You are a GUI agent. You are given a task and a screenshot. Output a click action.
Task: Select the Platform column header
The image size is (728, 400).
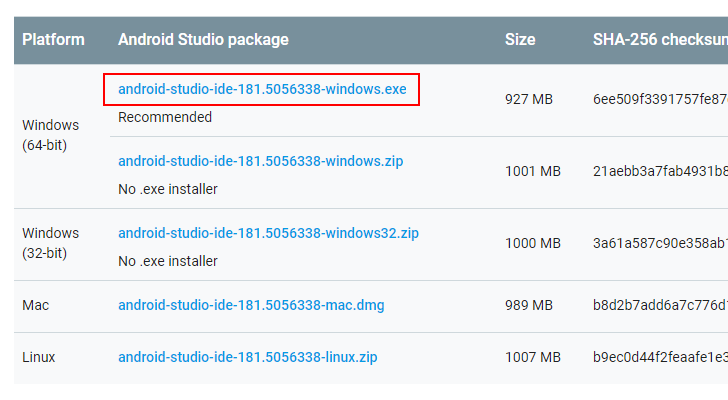point(53,40)
